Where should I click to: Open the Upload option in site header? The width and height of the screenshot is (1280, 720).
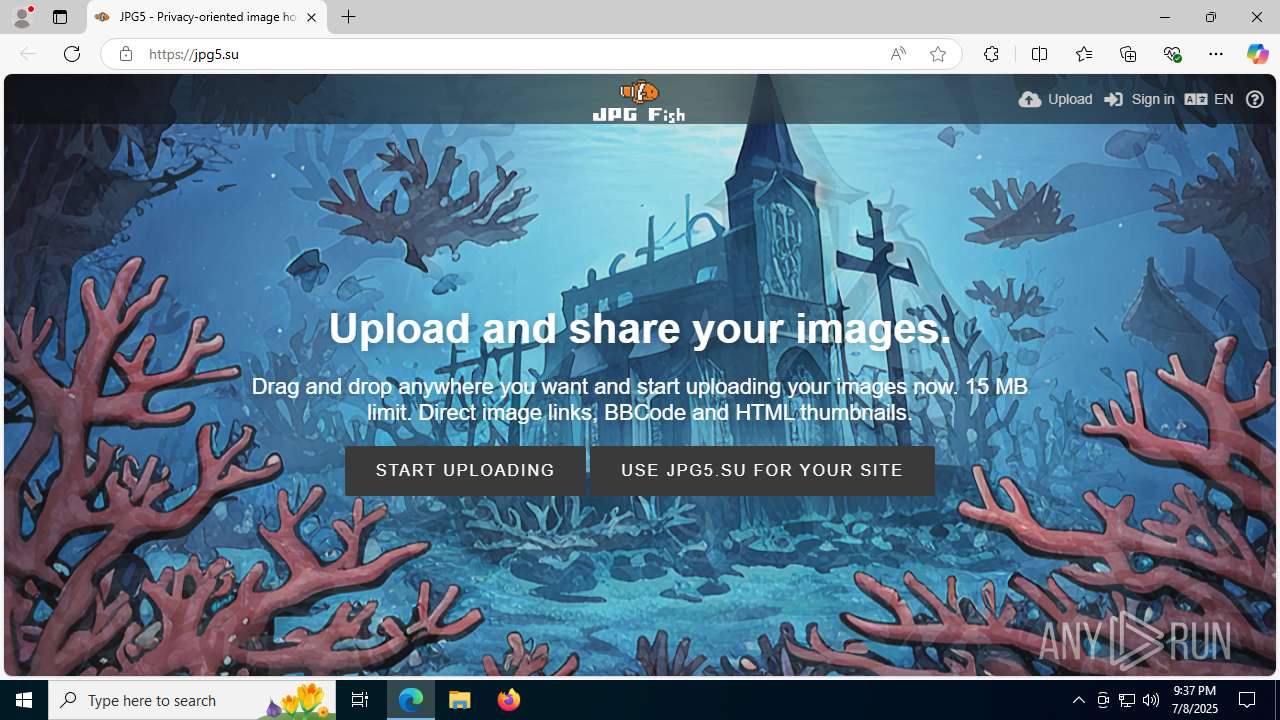coord(1055,99)
